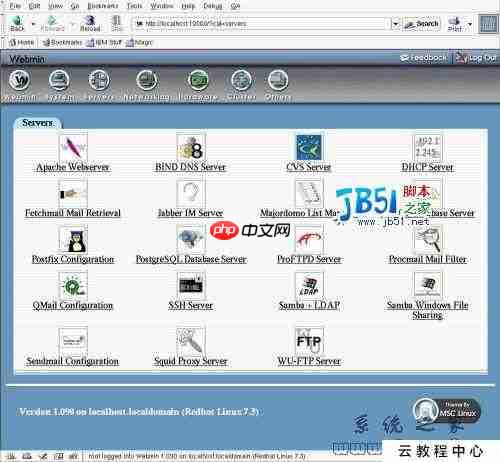This screenshot has height=462, width=500.
Task: Select the Servers tab heading
Action: 37,123
